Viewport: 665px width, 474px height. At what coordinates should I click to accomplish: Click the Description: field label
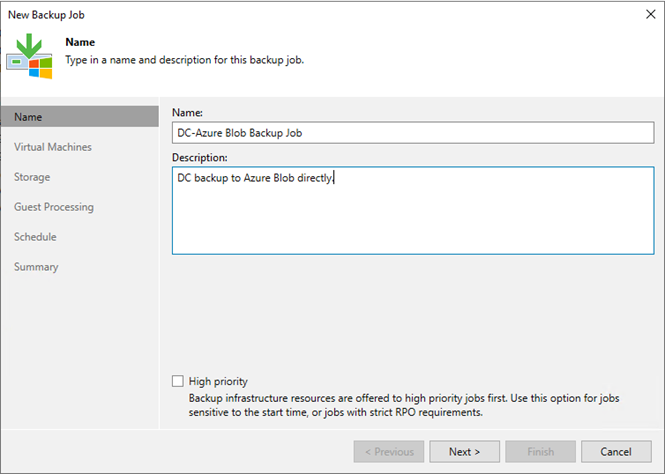tap(200, 157)
